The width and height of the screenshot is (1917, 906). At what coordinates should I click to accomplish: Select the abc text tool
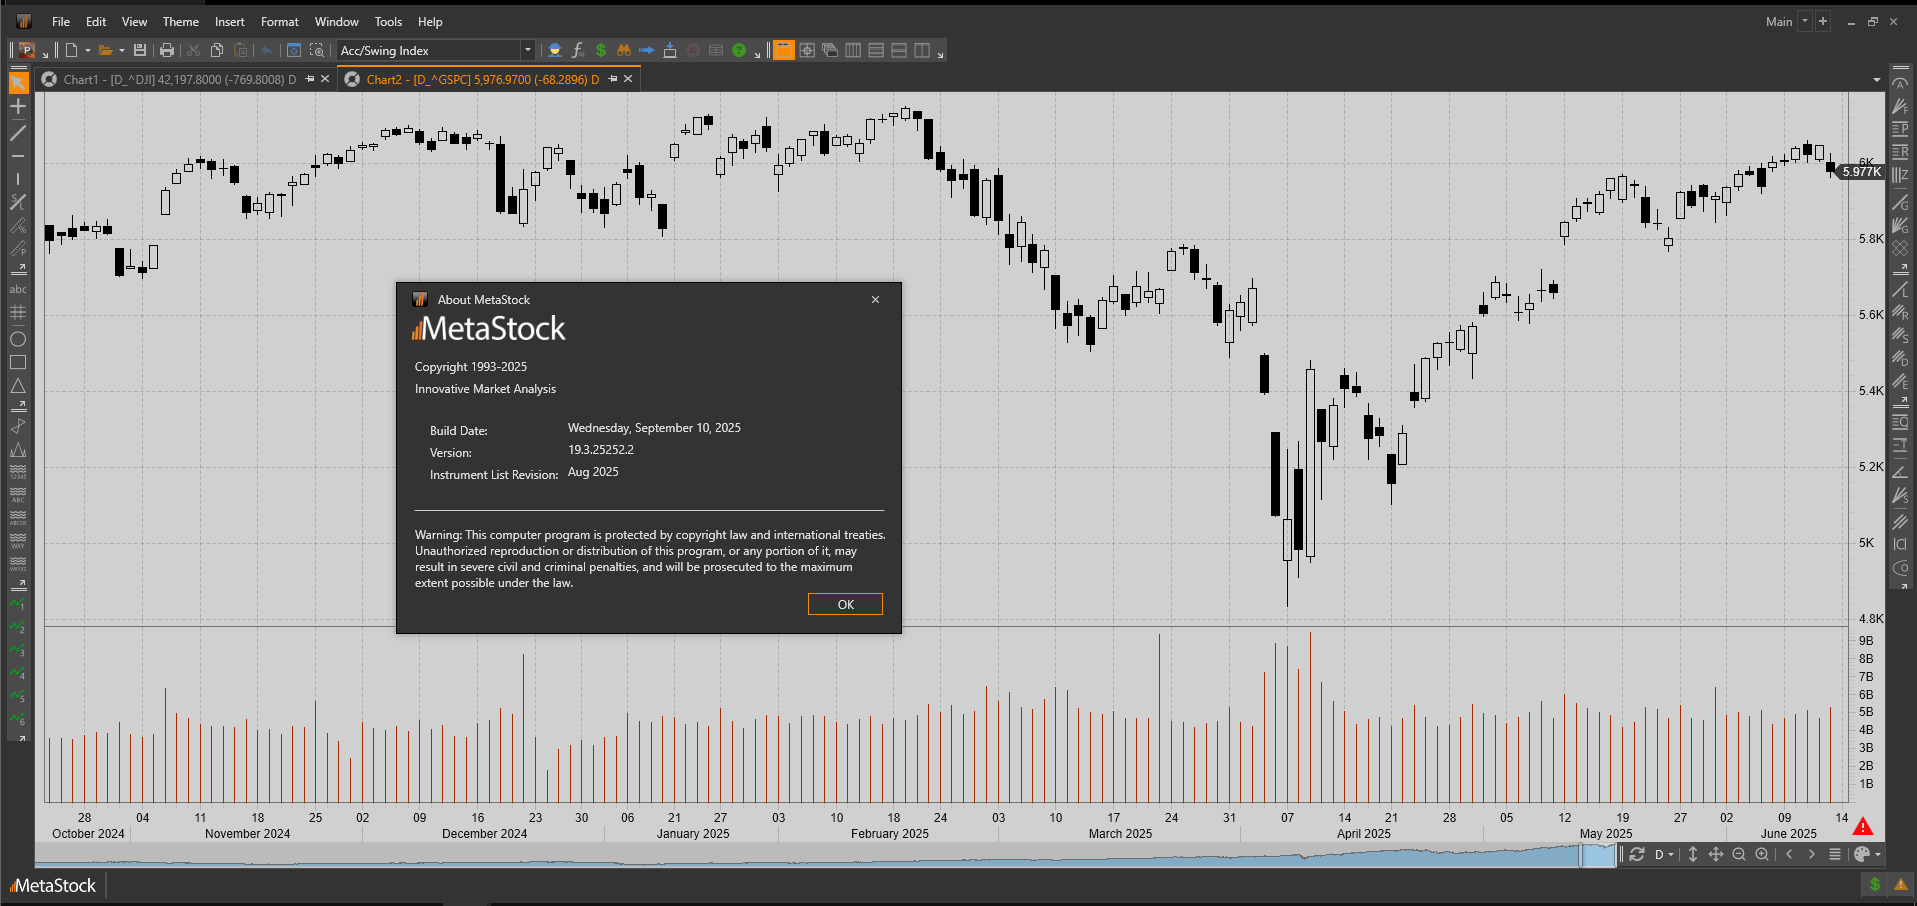click(18, 290)
